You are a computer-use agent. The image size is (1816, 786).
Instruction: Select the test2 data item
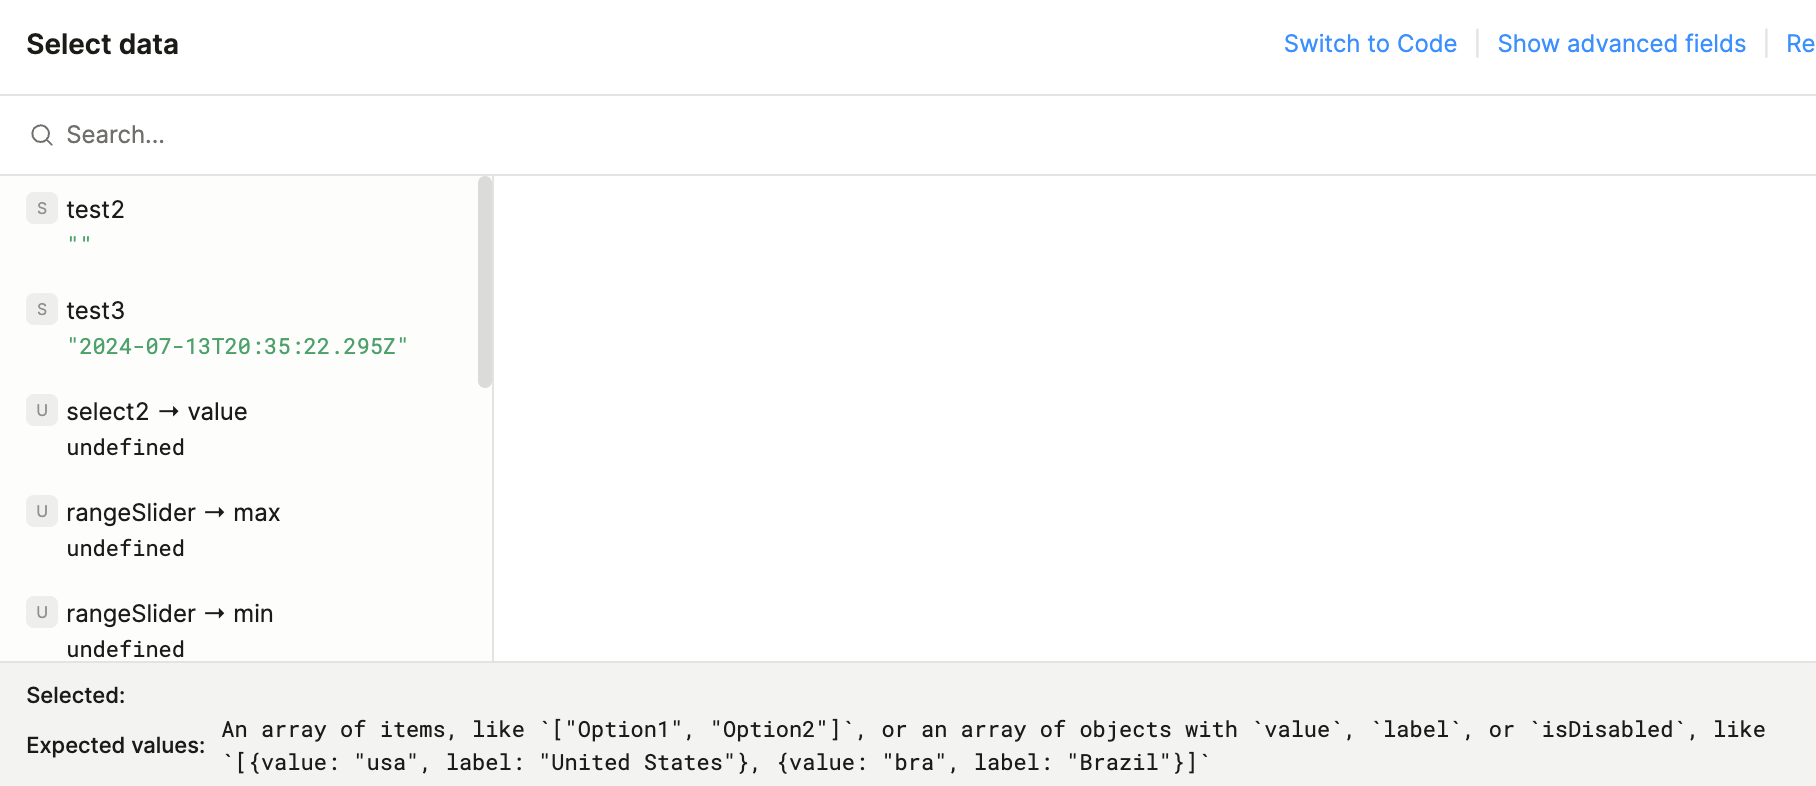tap(95, 210)
